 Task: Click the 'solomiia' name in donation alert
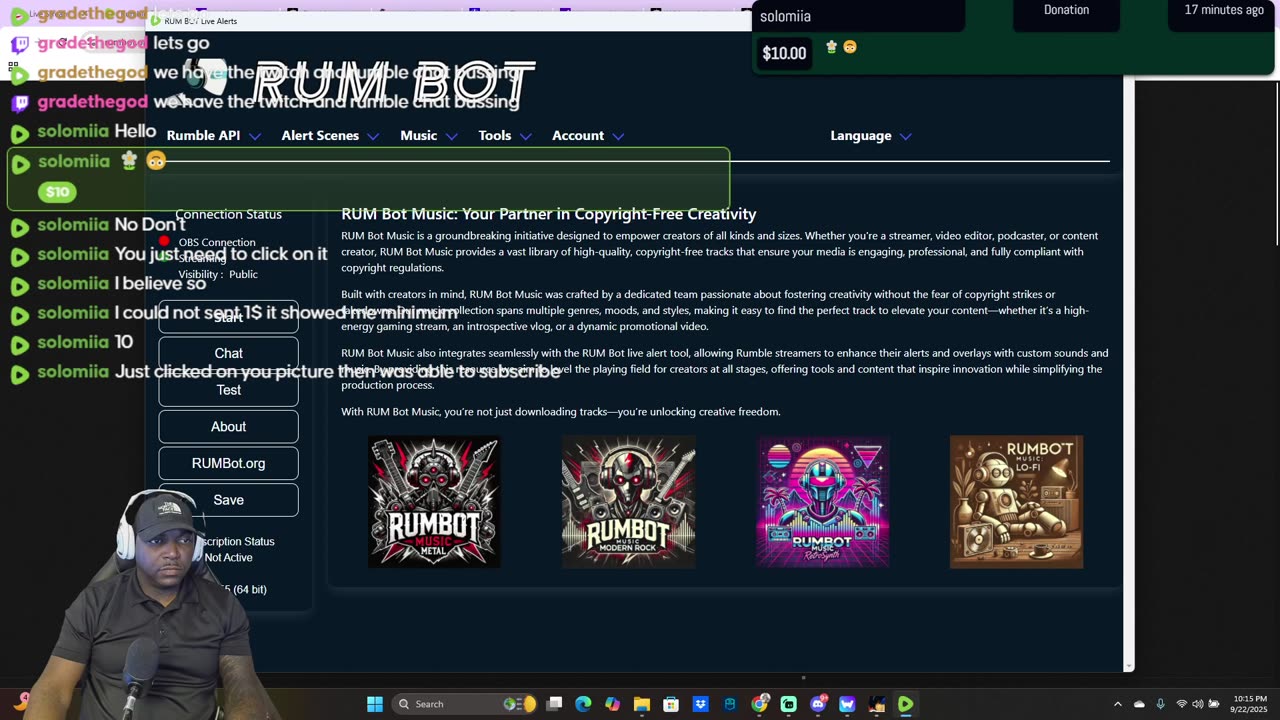785,16
